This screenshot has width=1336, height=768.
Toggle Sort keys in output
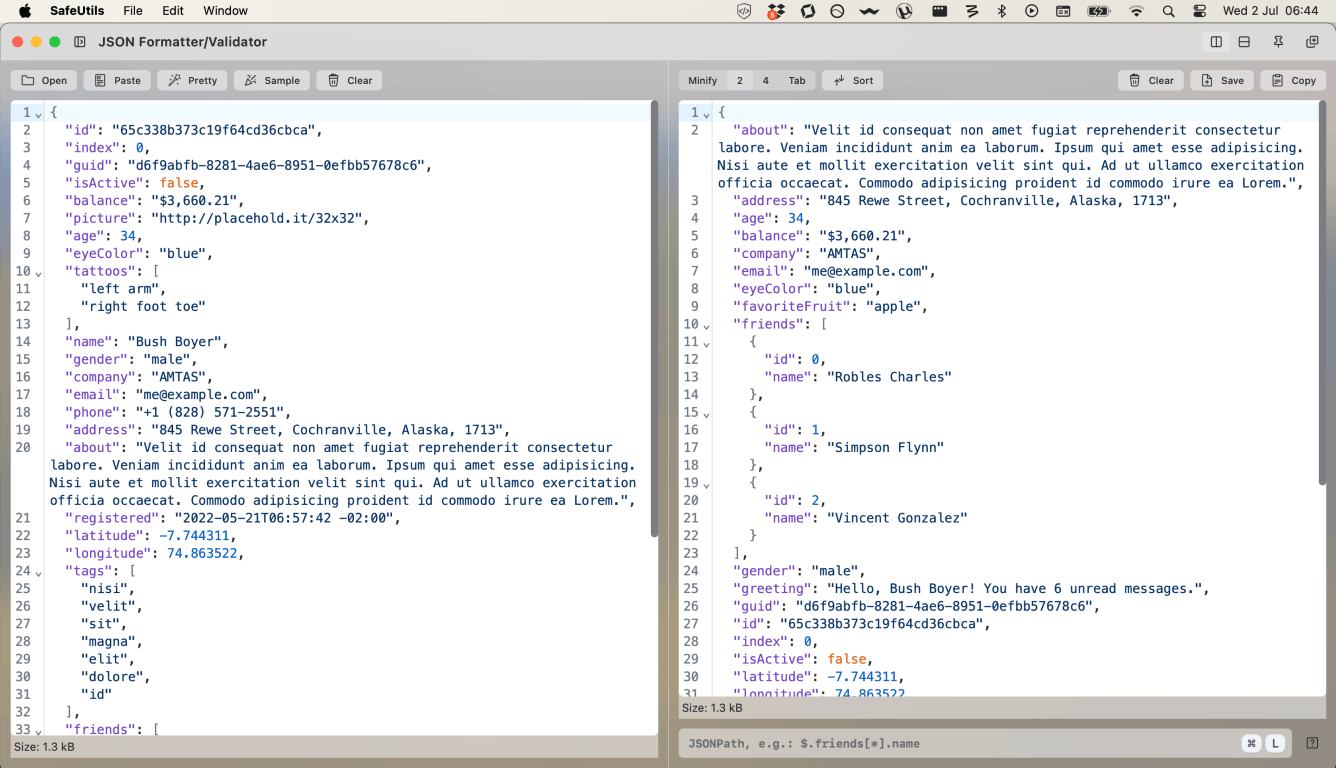[852, 81]
